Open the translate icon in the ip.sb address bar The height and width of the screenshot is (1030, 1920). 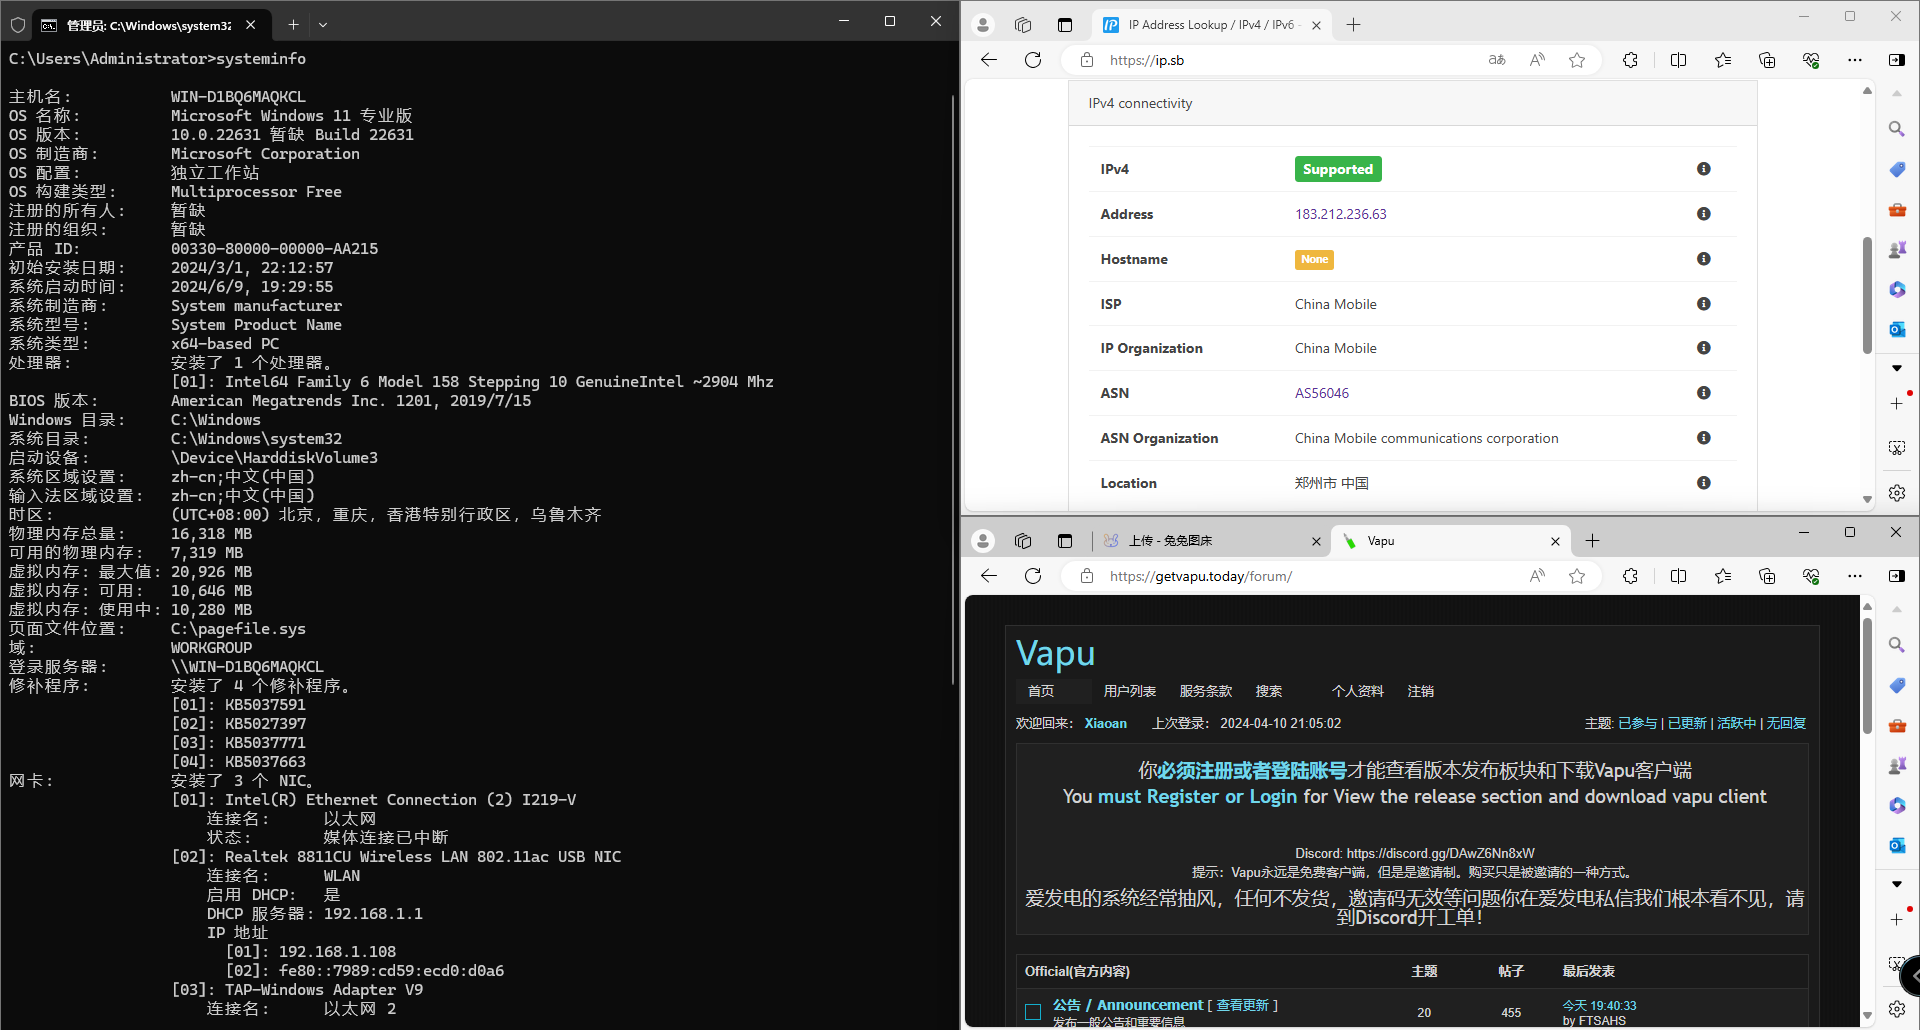click(x=1497, y=60)
